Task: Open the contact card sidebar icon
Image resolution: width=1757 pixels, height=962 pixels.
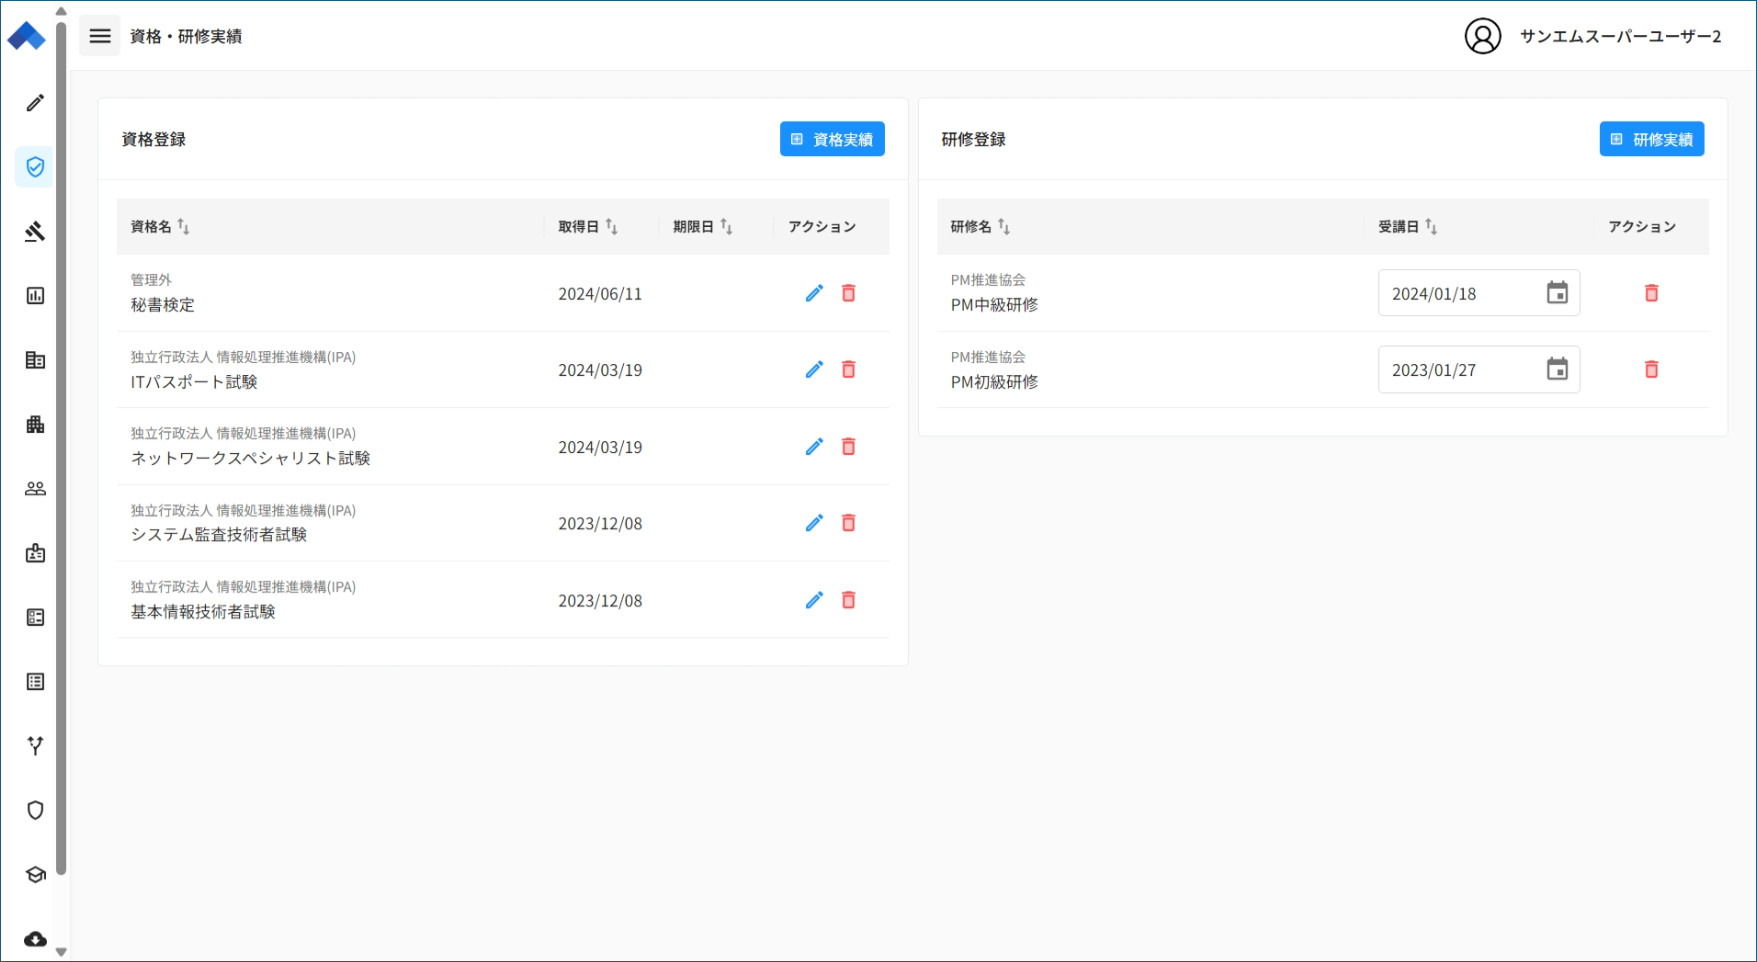Action: click(35, 617)
